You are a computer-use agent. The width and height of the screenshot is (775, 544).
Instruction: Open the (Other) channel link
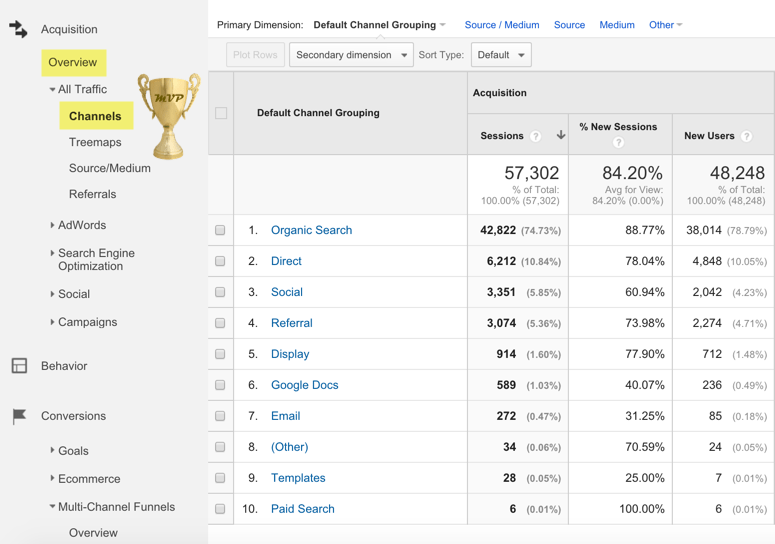point(290,447)
